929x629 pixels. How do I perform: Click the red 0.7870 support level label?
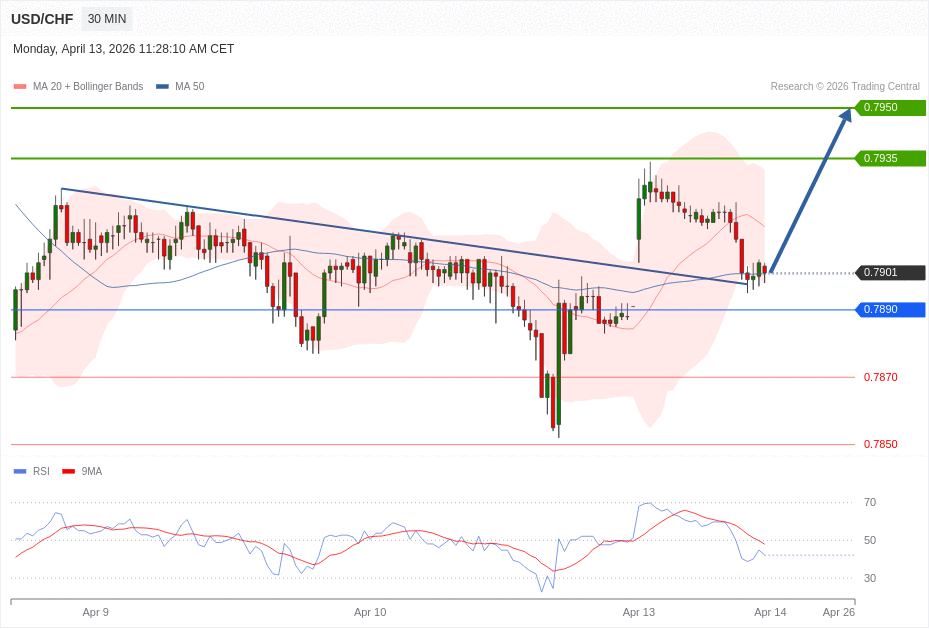click(x=880, y=377)
